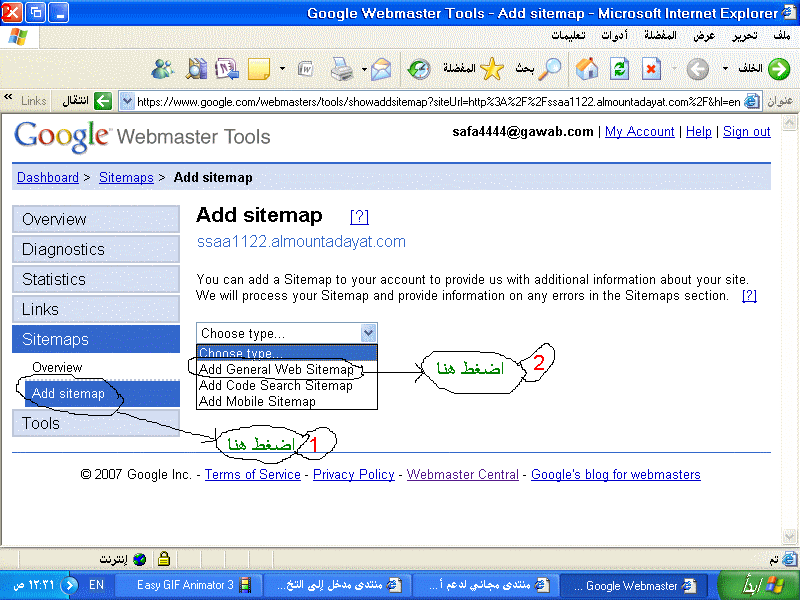This screenshot has width=800, height=600.
Task: Open the Statistics sidebar section
Action: (x=96, y=279)
